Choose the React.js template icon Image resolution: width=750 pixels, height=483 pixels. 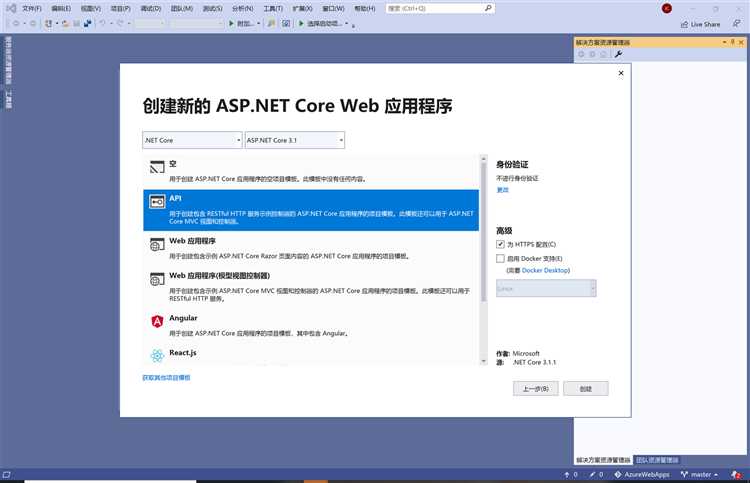click(157, 355)
